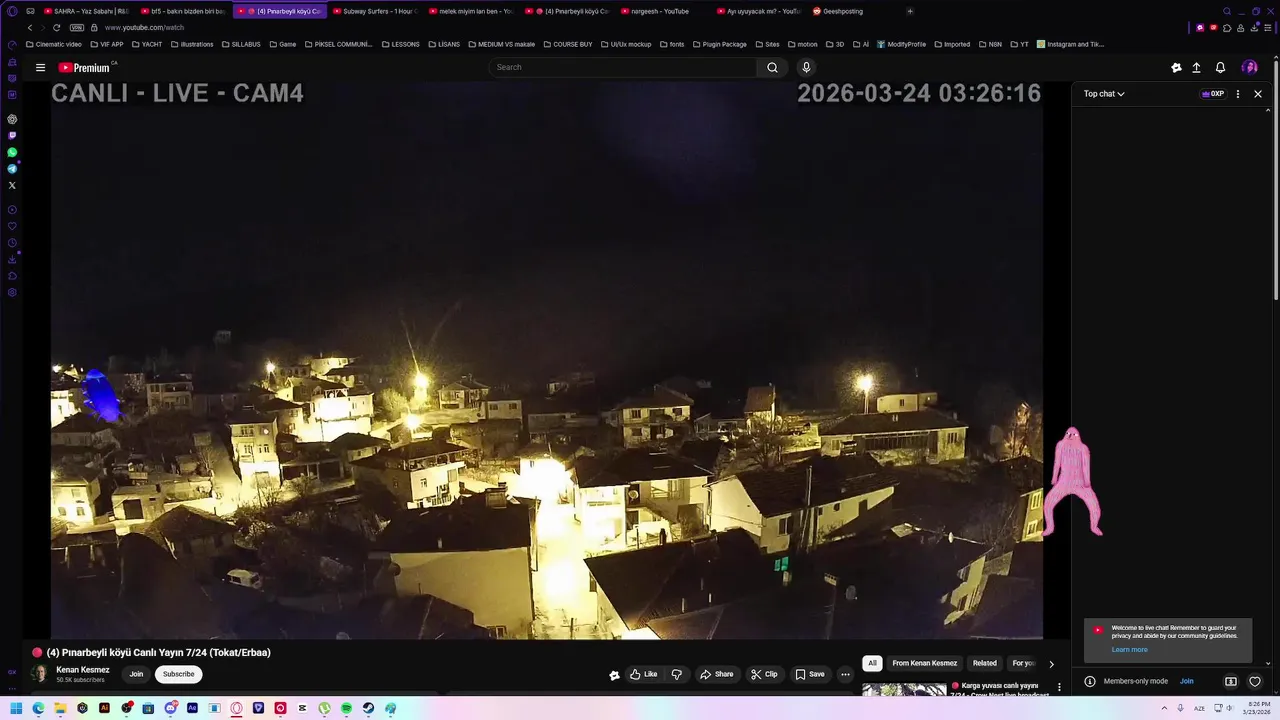The height and width of the screenshot is (720, 1280).
Task: Type in the YouTube search field
Action: coord(624,67)
